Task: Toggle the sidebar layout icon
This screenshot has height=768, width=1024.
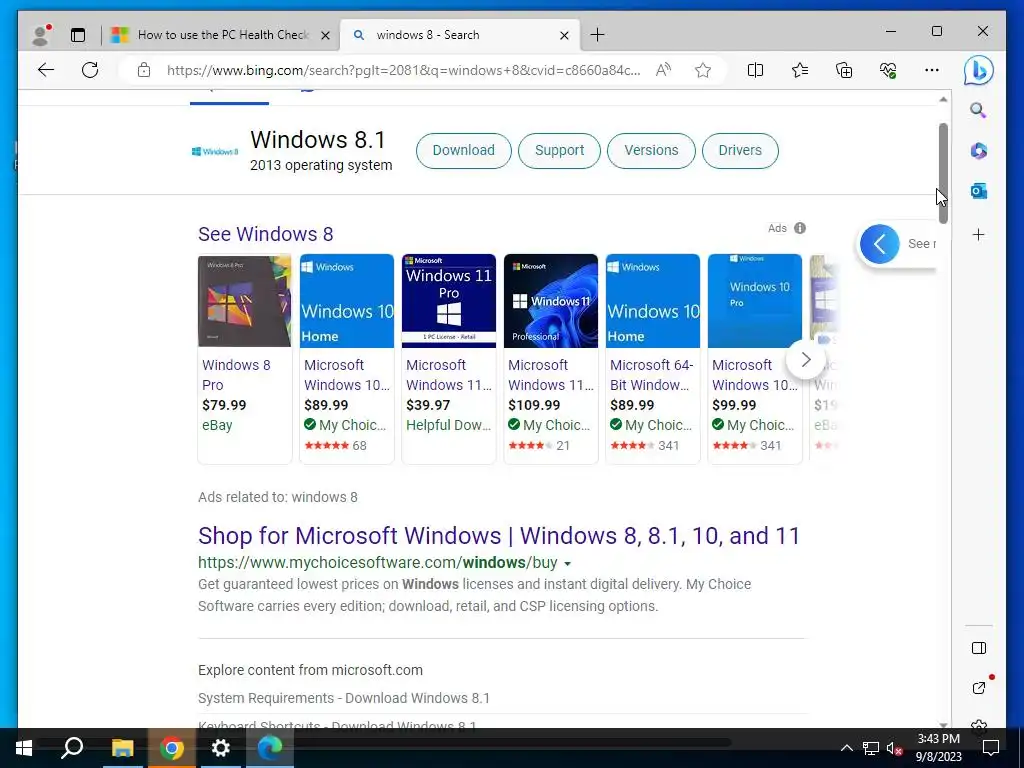Action: [978, 648]
